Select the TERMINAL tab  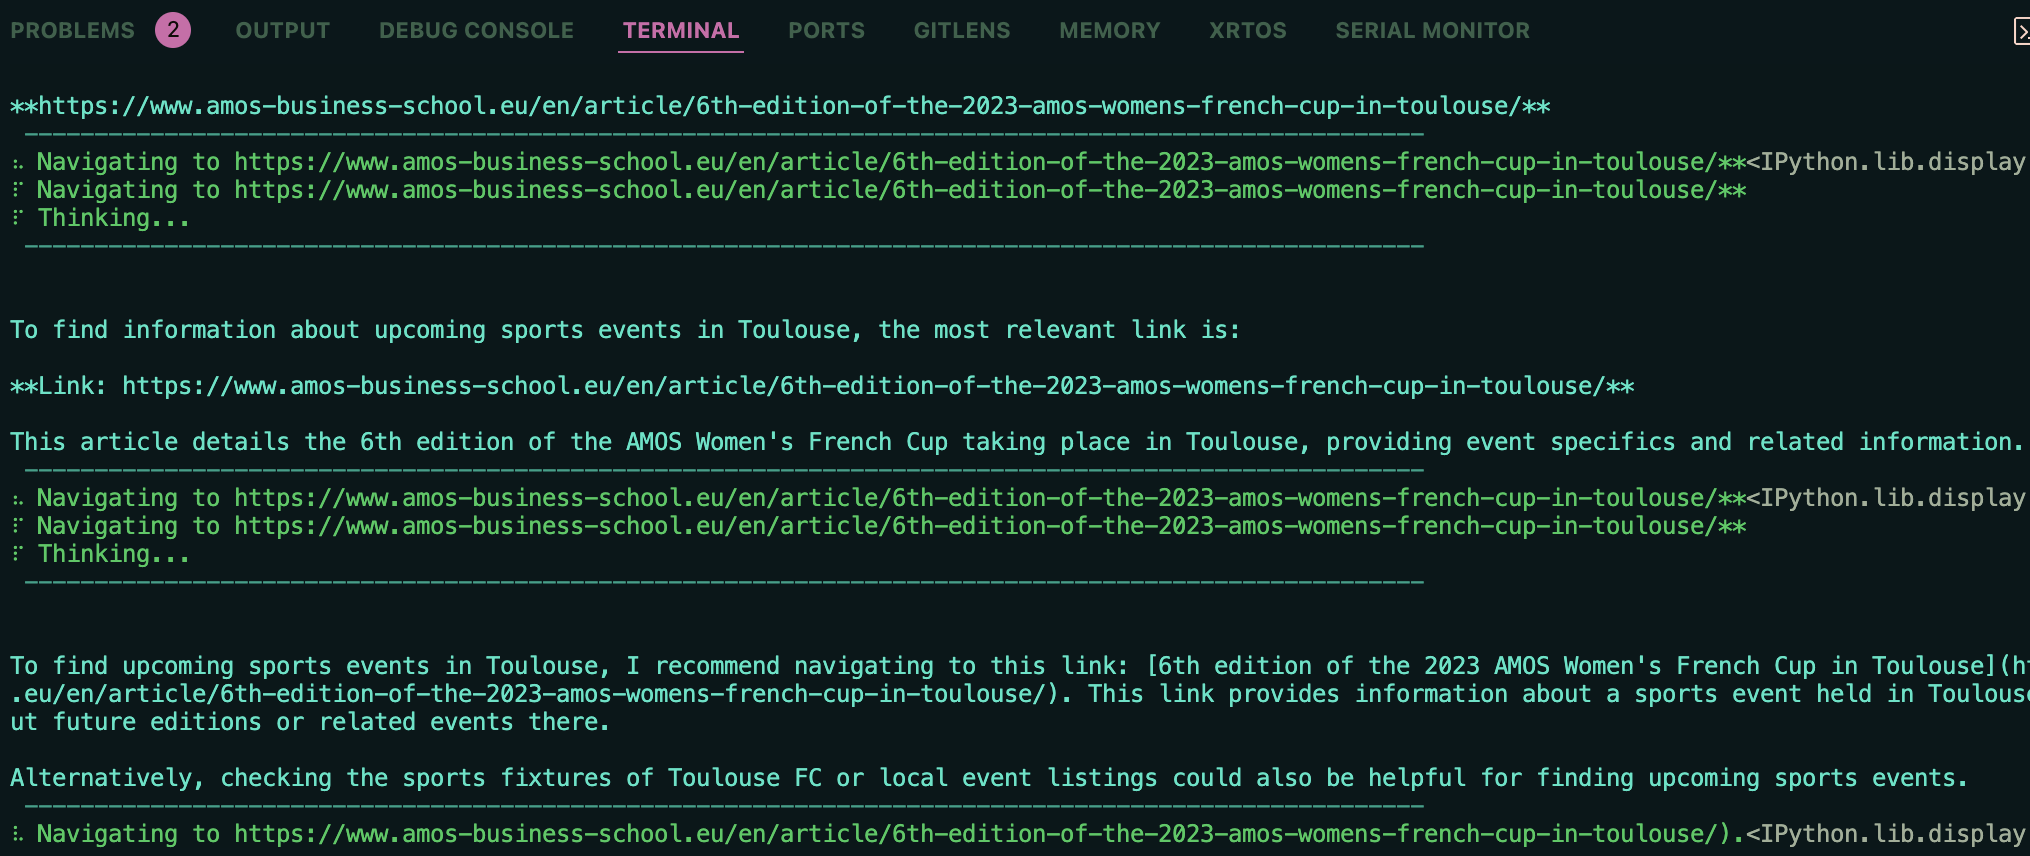point(681,31)
